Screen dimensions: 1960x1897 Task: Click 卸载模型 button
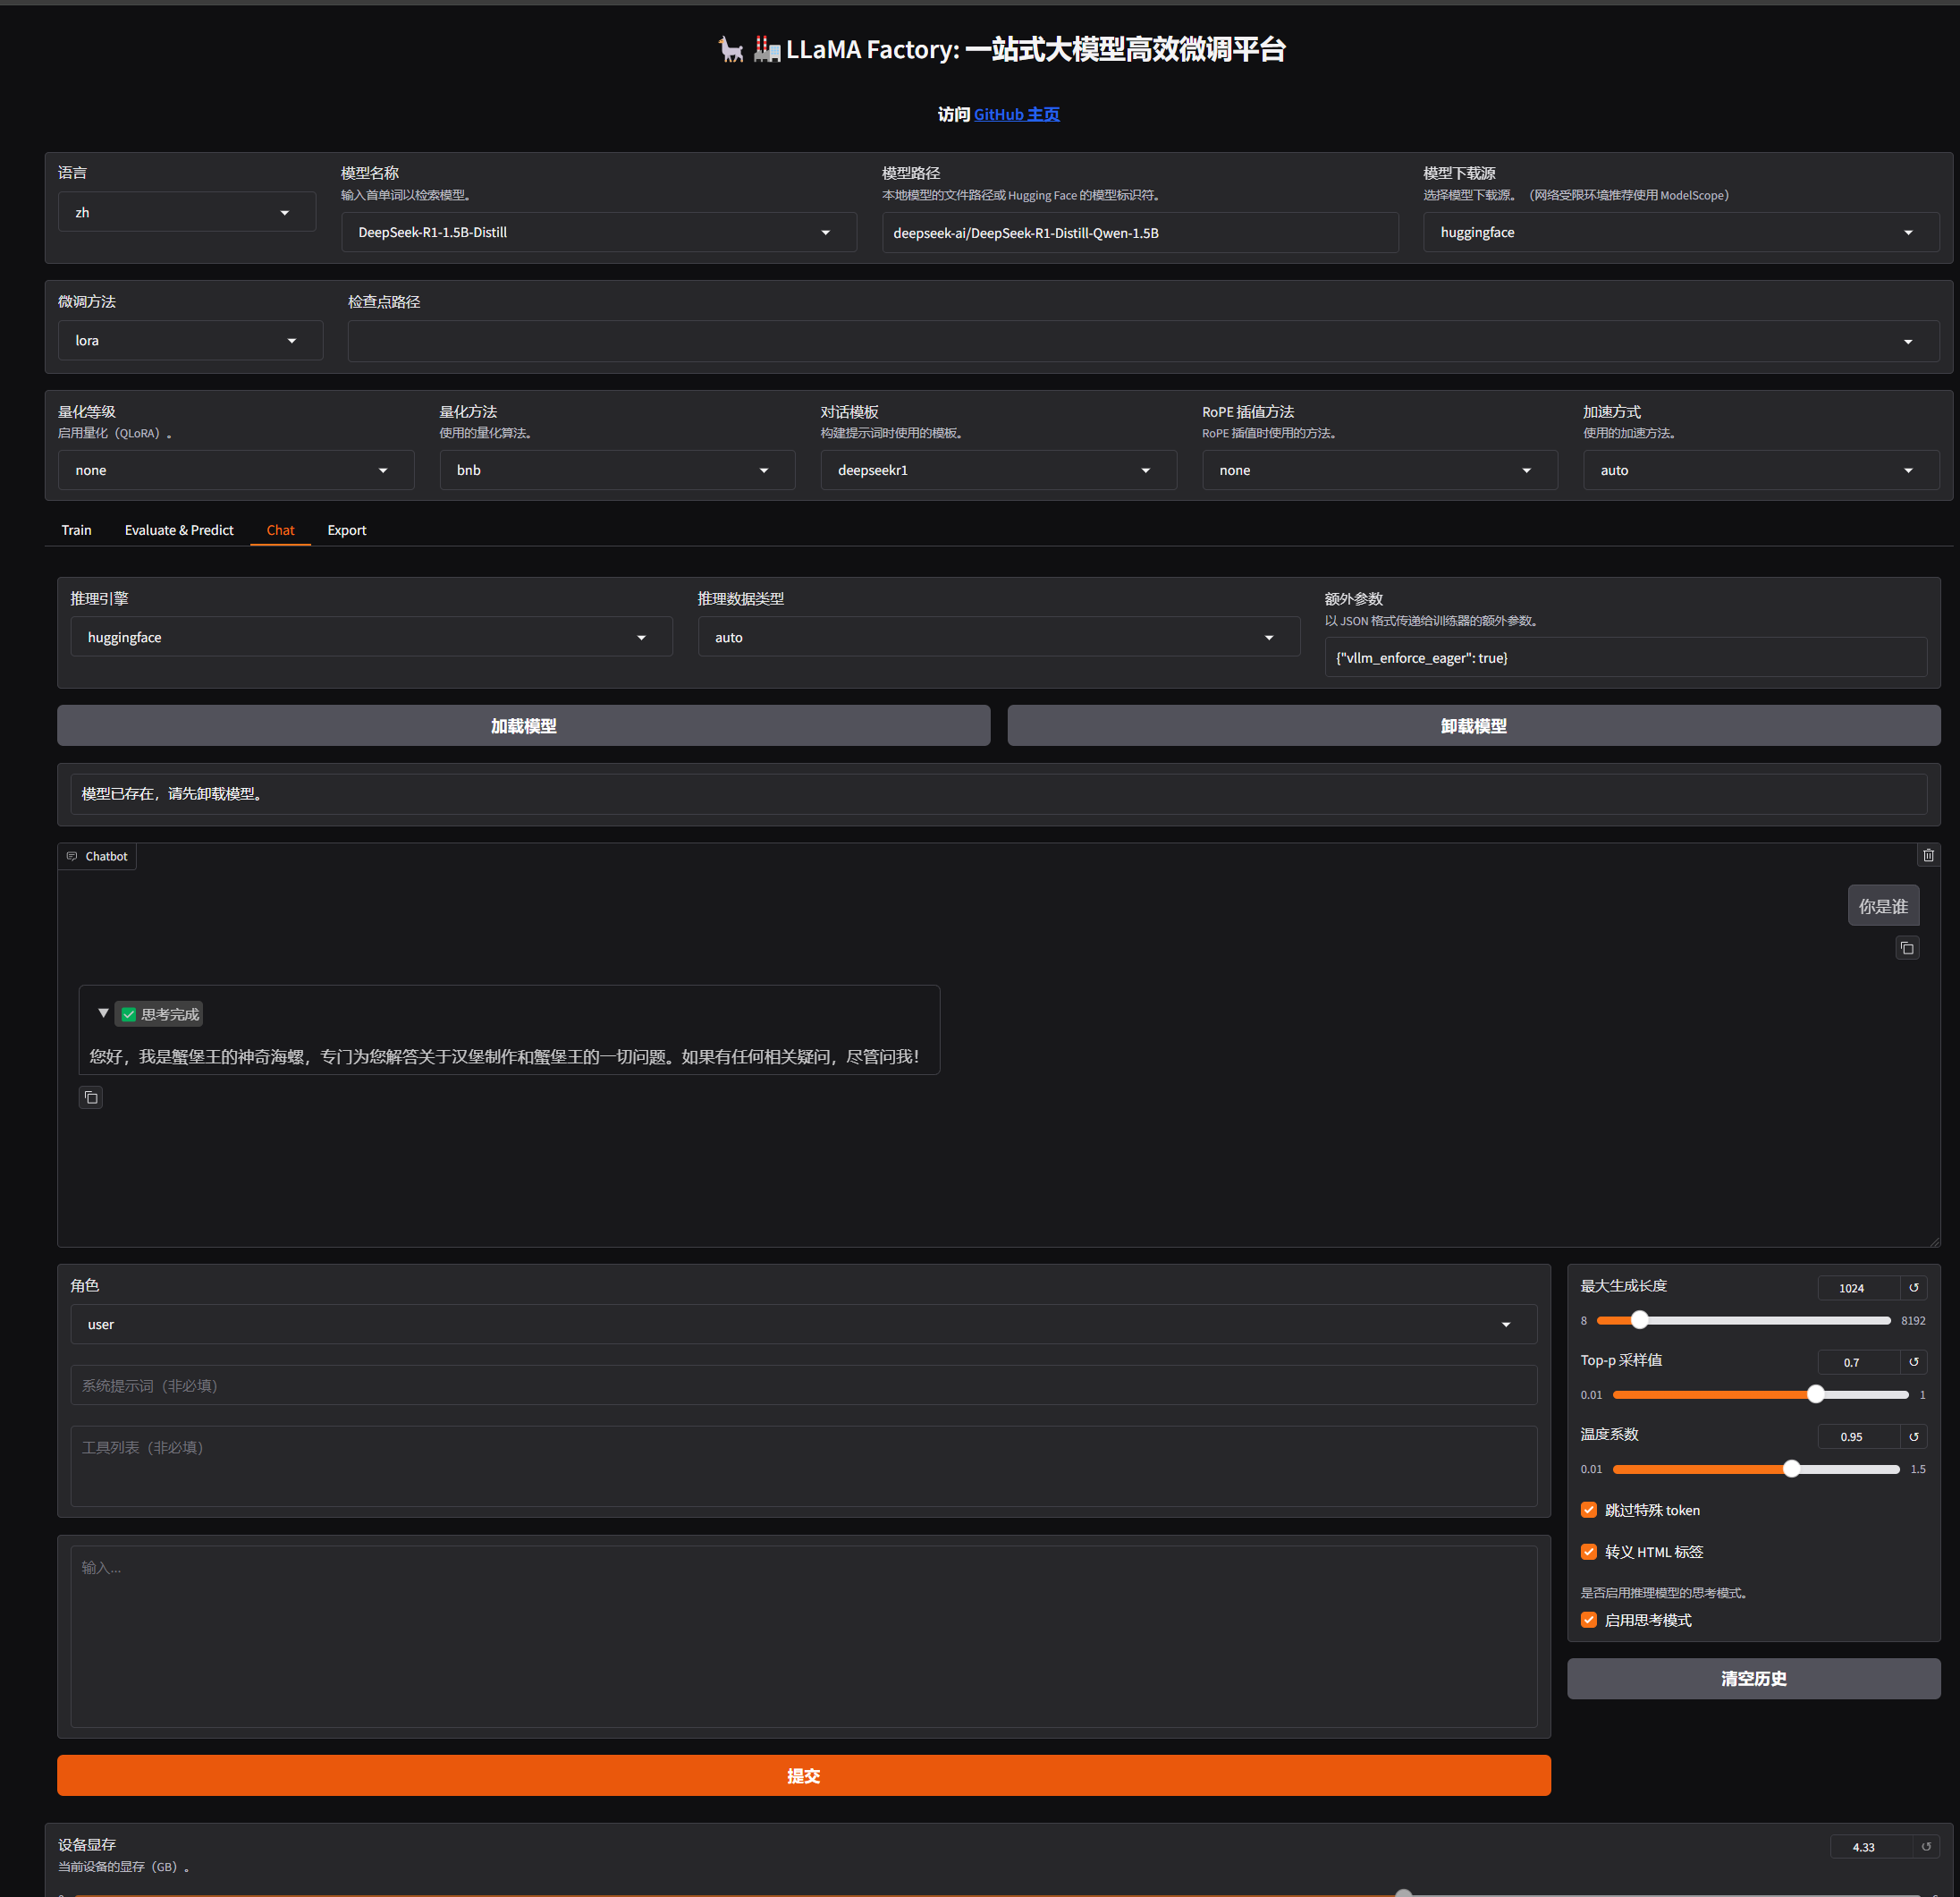tap(1473, 726)
